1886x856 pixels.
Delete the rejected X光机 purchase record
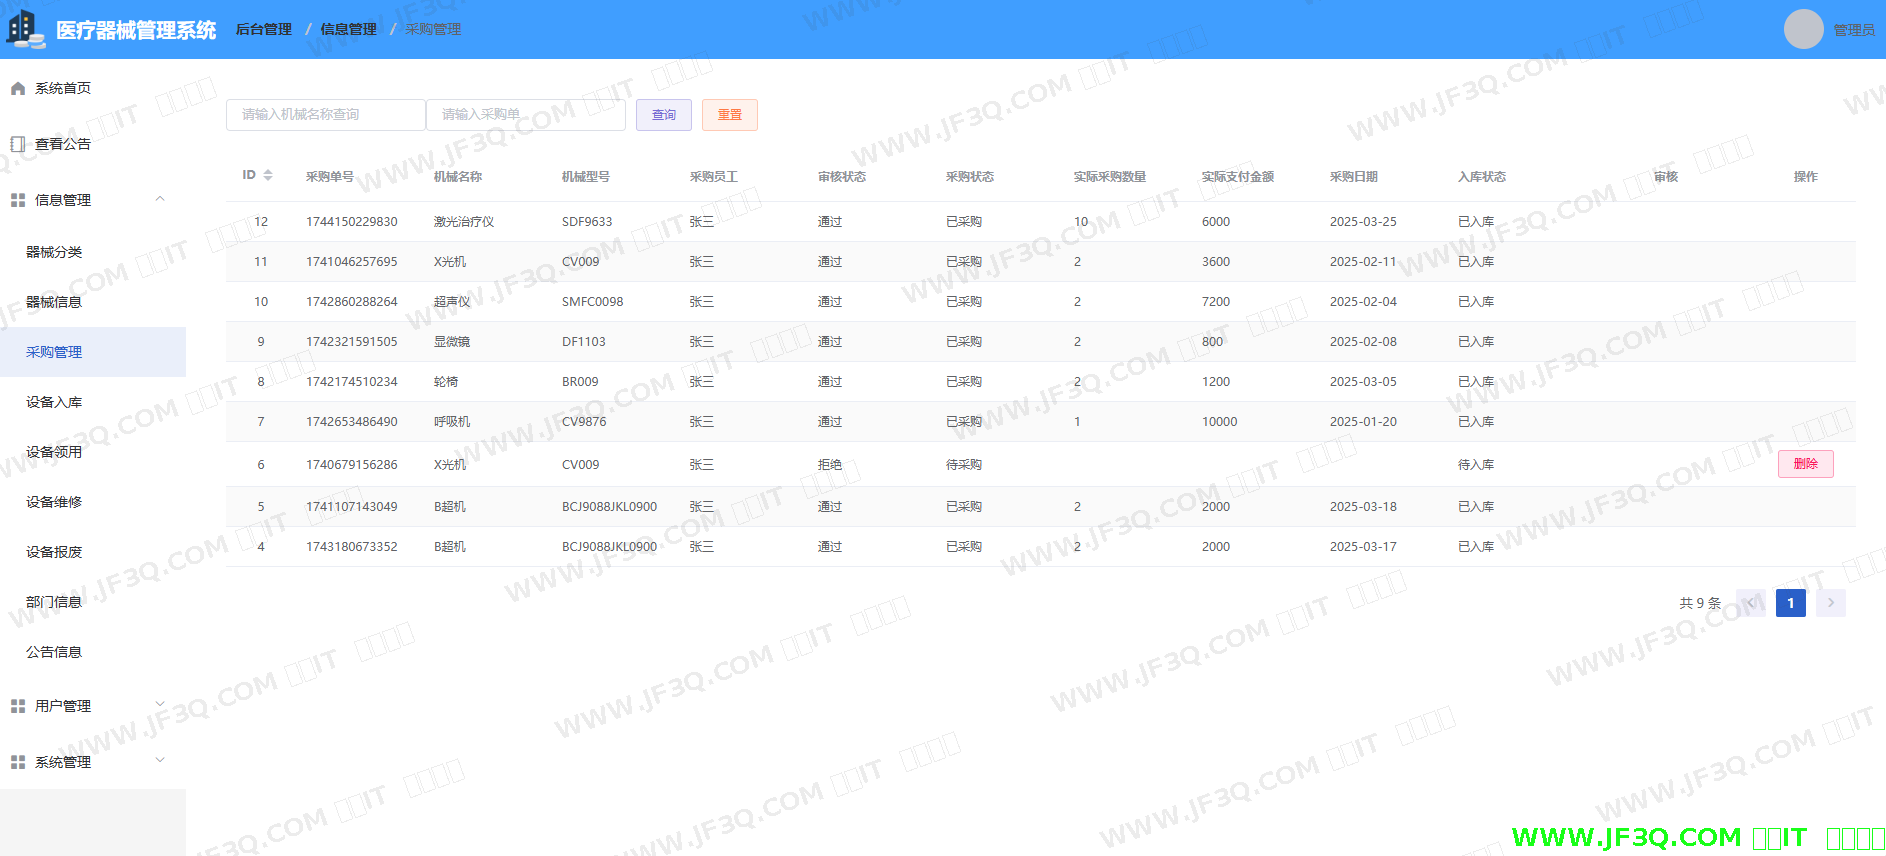(1805, 464)
